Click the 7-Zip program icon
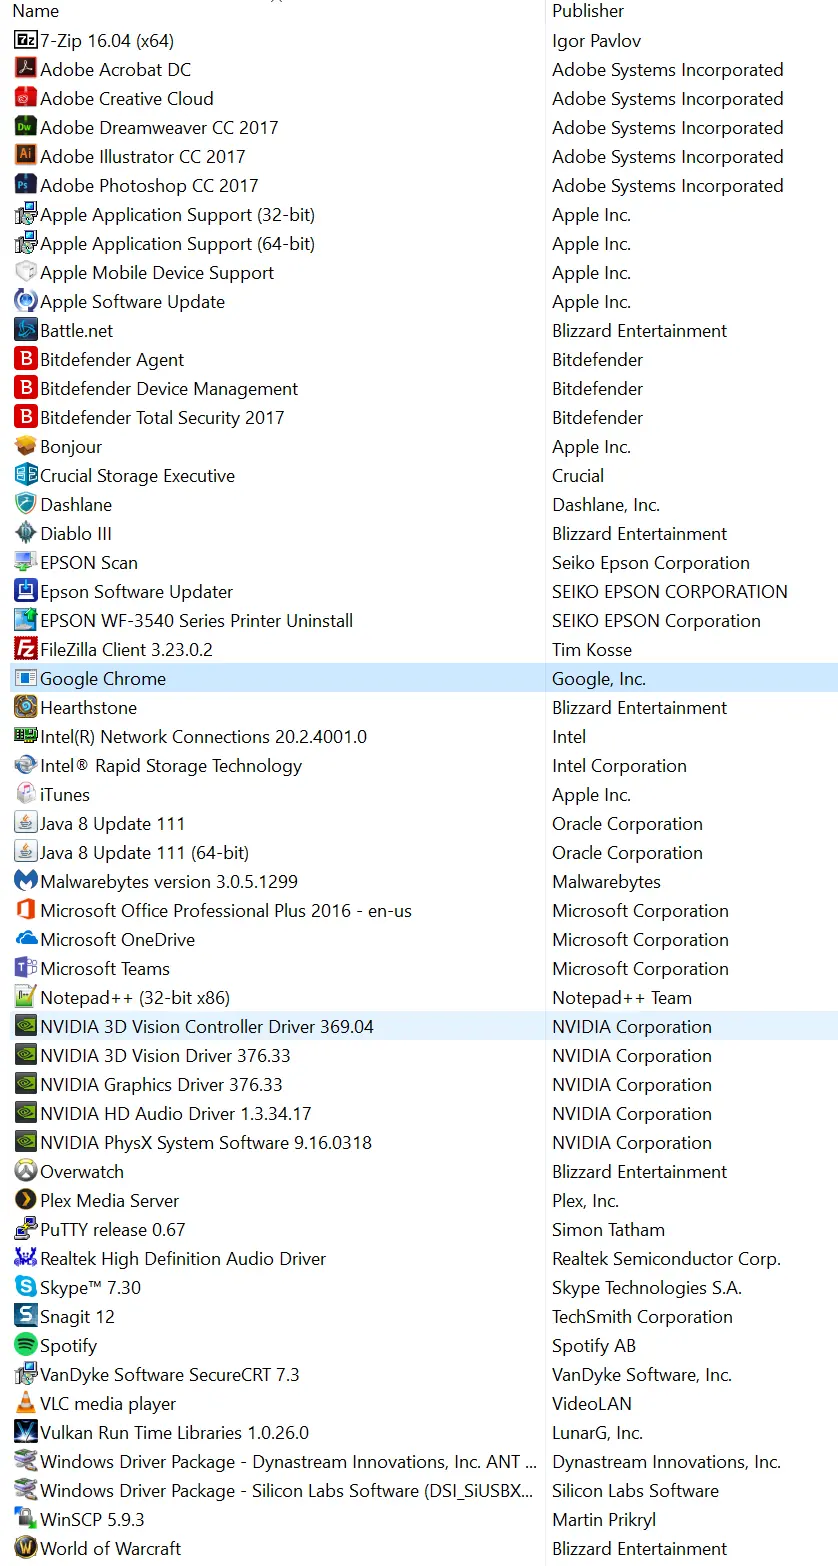 (25, 41)
